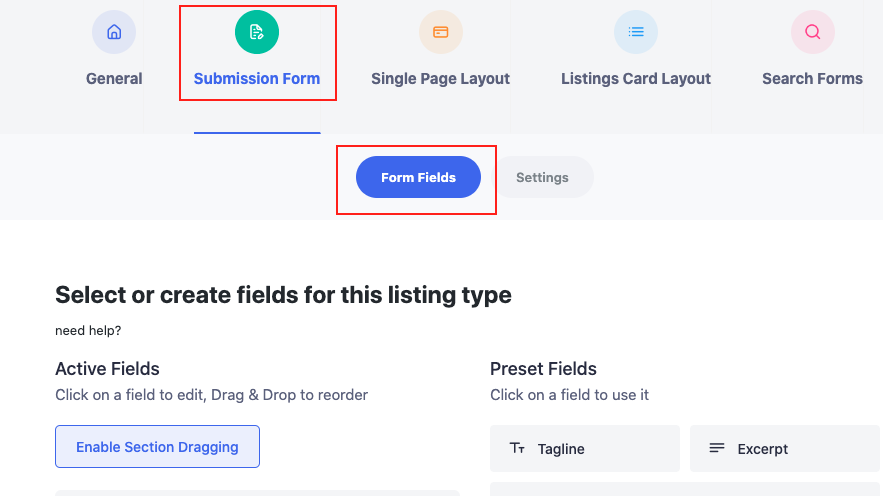
Task: Click the Listings Card Layout list icon
Action: [x=636, y=32]
